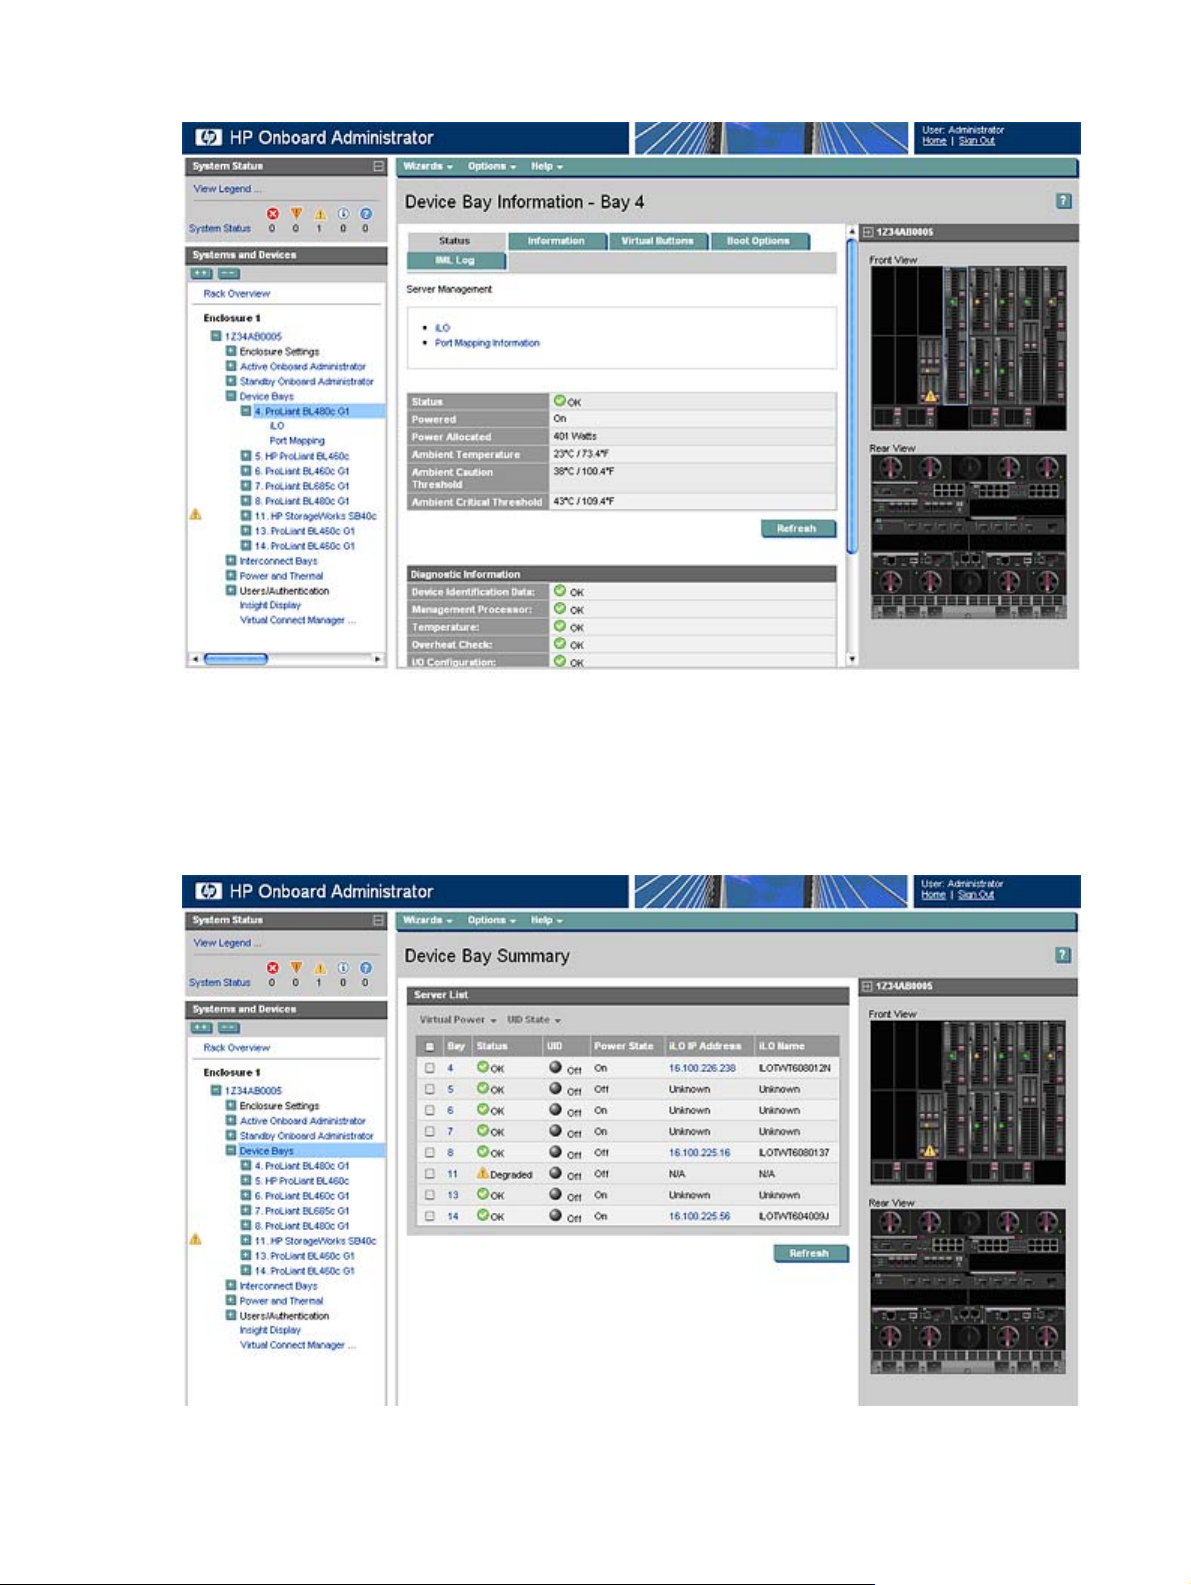
Task: Click UID light icon for bay 8
Action: click(x=555, y=1151)
